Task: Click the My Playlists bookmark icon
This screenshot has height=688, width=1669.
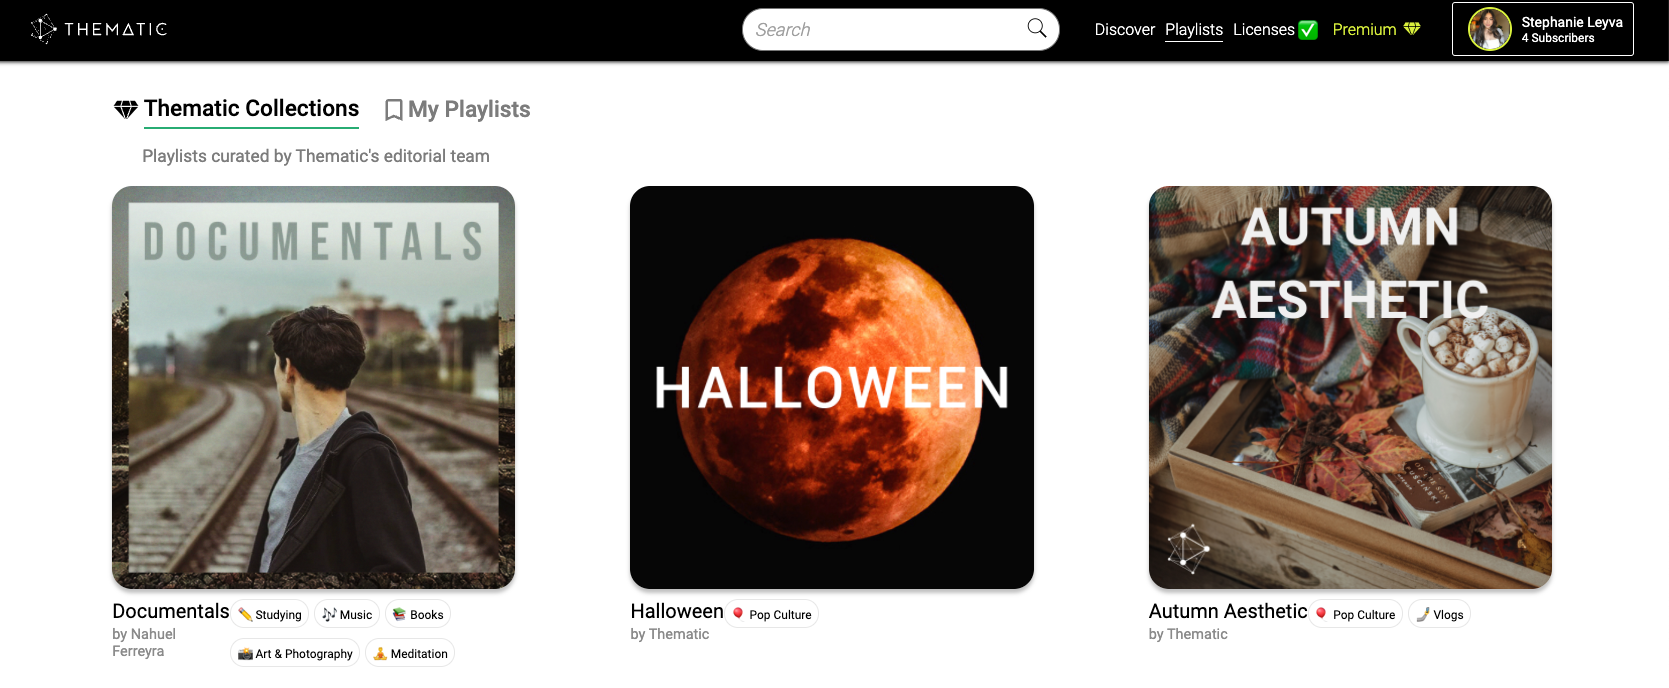Action: 394,110
